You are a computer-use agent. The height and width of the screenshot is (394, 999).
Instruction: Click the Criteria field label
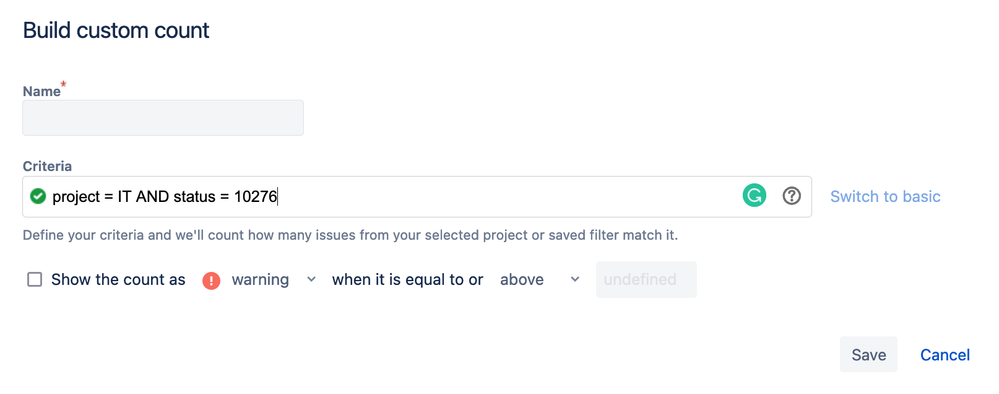click(47, 166)
